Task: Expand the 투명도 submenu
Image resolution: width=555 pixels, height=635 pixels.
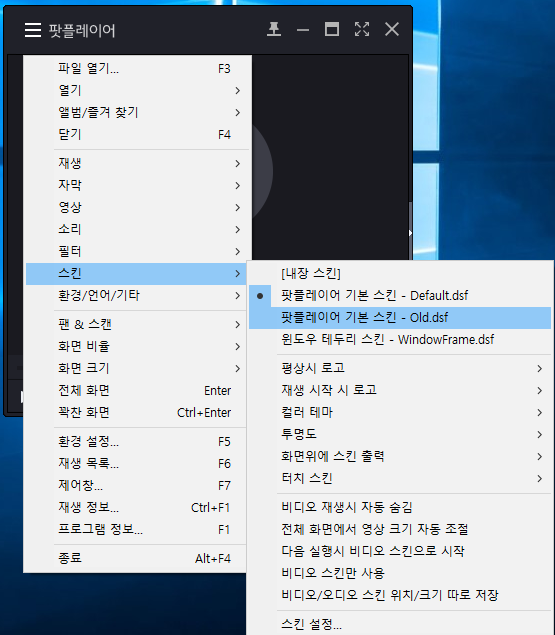Action: 400,434
